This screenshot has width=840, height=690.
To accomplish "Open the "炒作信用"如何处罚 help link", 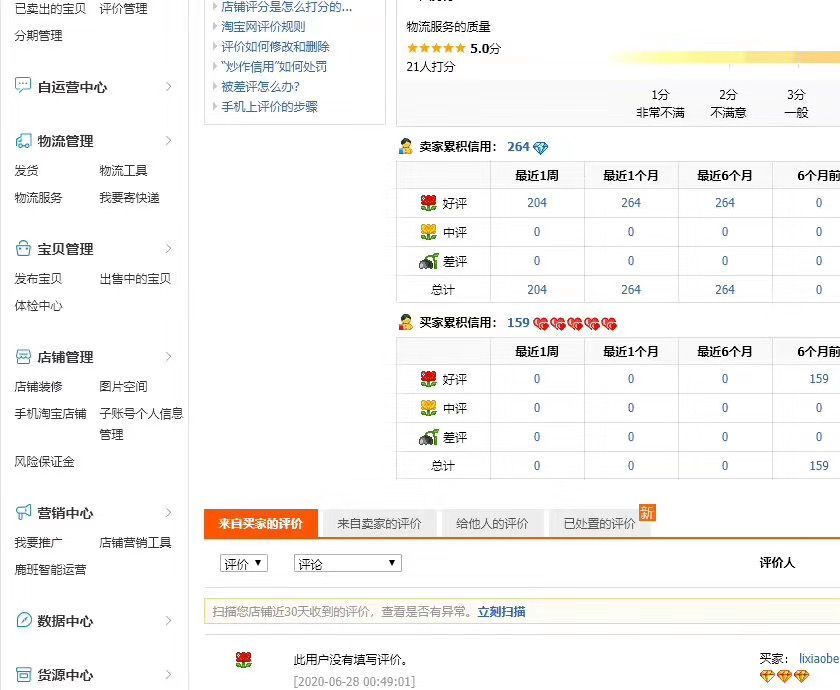I will click(274, 66).
